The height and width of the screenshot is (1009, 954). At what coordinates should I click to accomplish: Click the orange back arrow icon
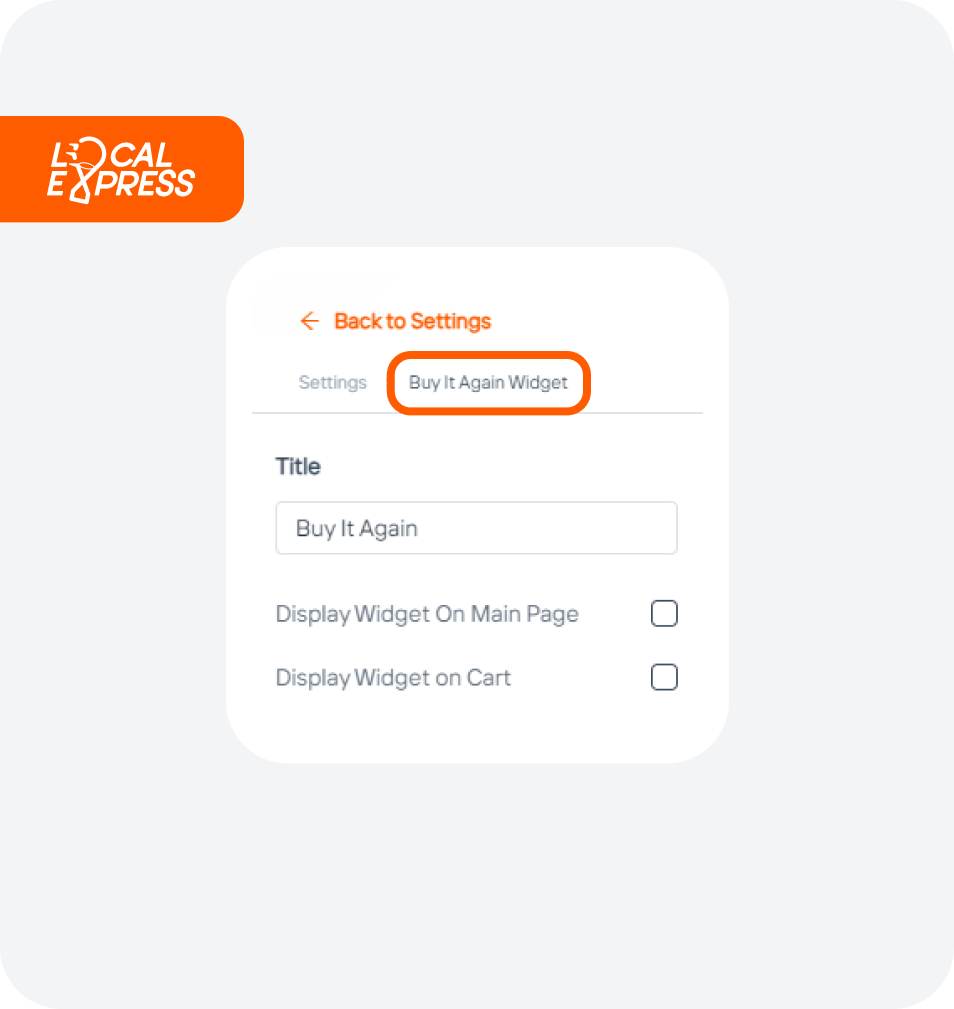click(x=309, y=320)
